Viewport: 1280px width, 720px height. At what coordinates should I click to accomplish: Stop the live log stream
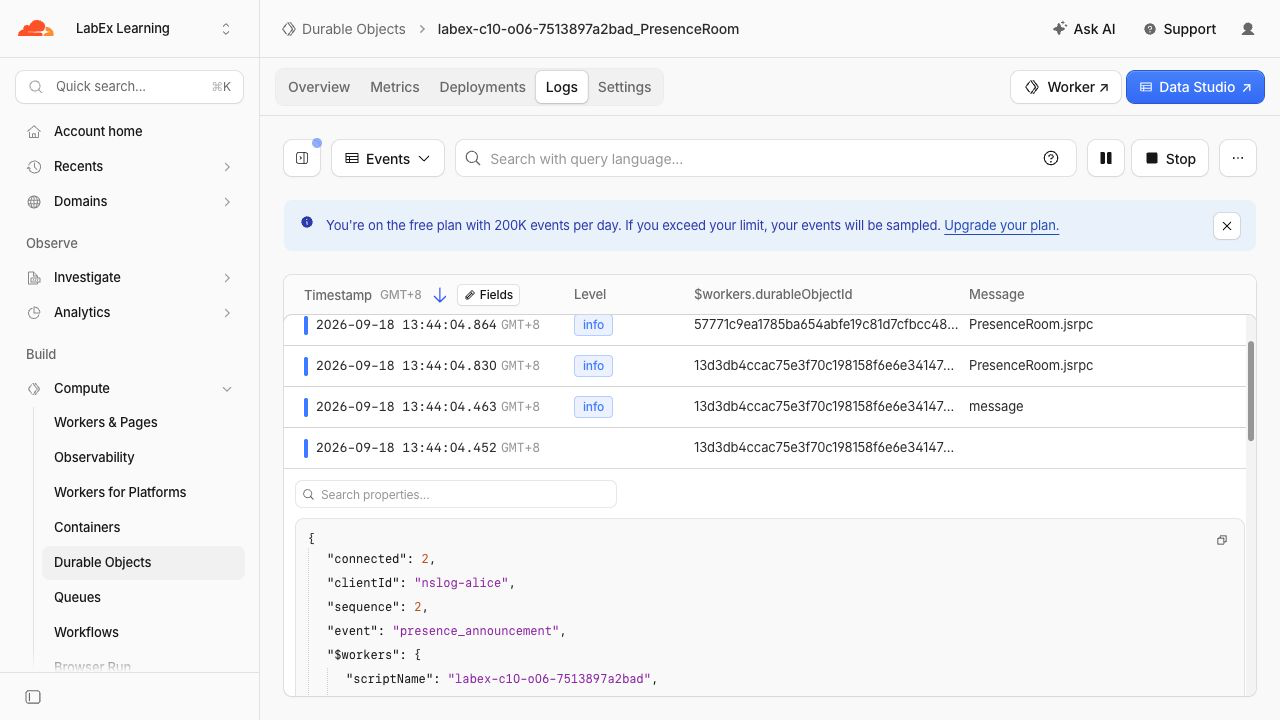pos(1170,158)
